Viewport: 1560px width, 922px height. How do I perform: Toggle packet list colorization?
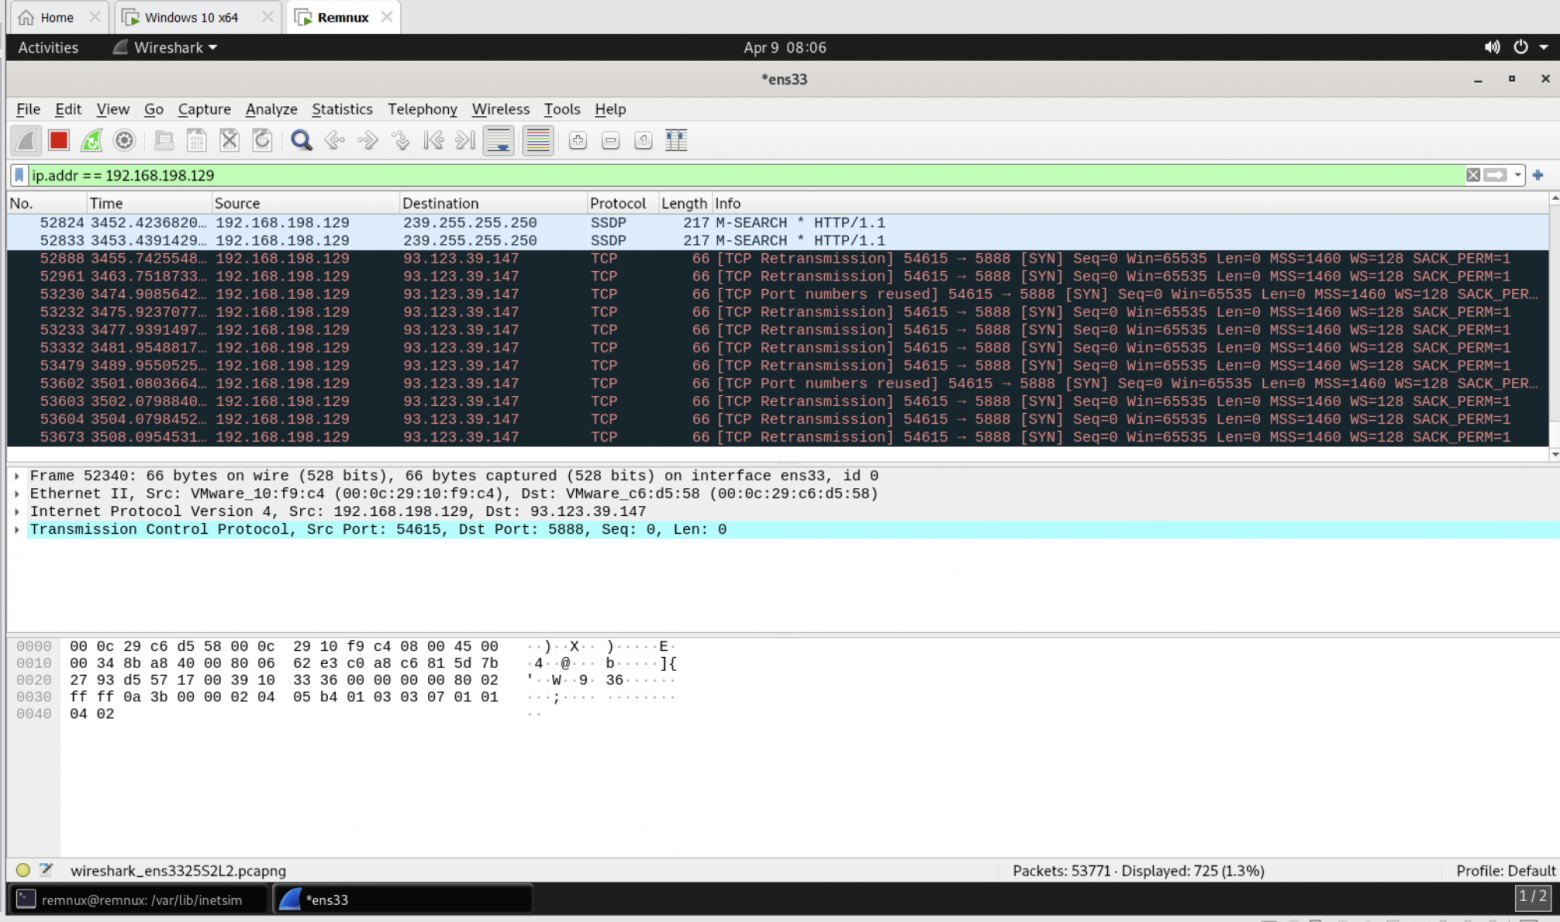point(538,141)
